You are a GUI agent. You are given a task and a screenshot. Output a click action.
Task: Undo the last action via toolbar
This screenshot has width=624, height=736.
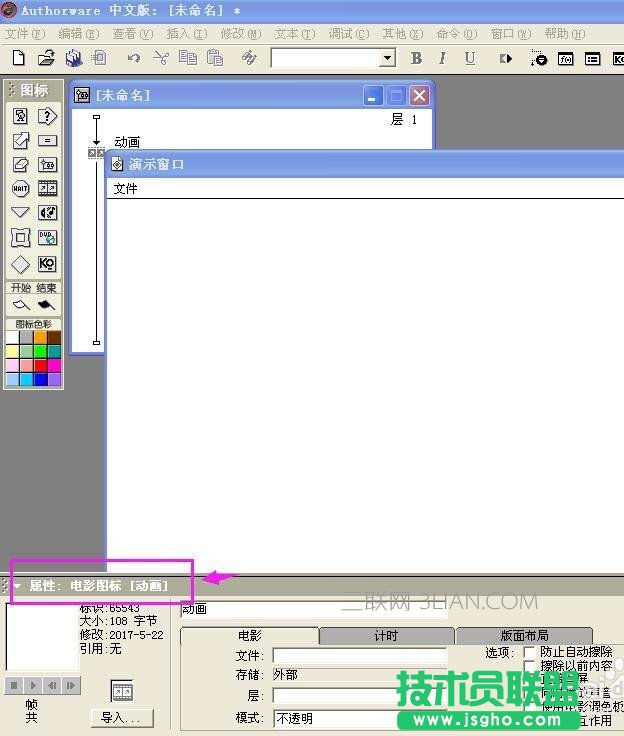click(x=134, y=58)
